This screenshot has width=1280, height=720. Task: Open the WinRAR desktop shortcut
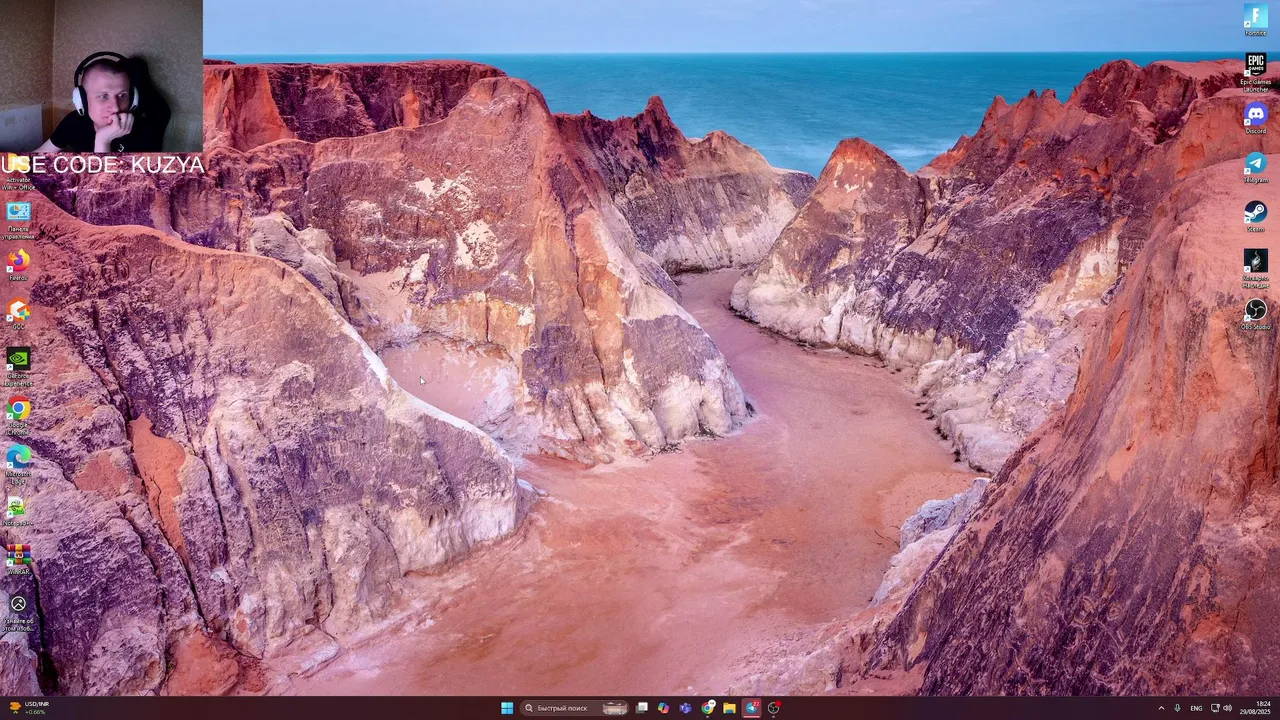18,560
